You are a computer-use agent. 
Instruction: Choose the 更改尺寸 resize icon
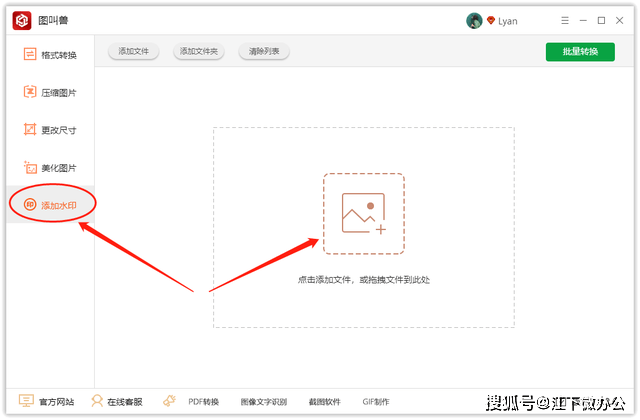click(x=30, y=129)
